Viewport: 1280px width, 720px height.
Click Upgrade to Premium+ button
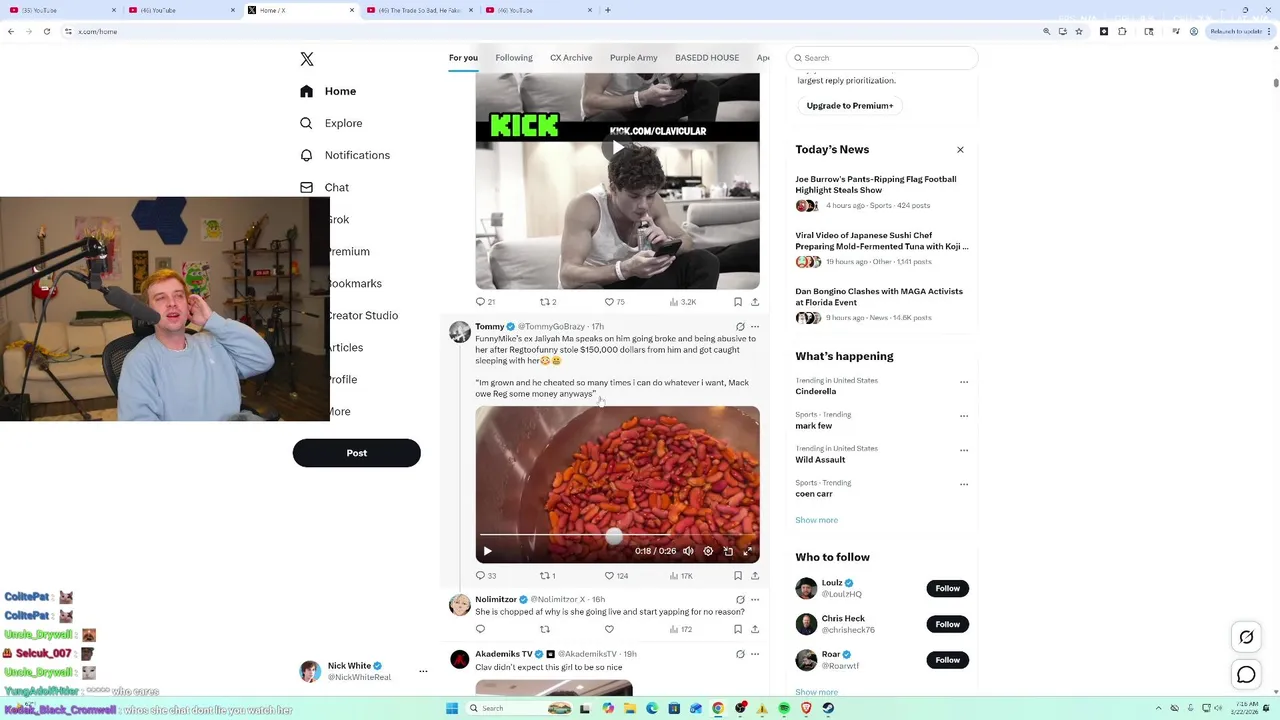coord(850,105)
